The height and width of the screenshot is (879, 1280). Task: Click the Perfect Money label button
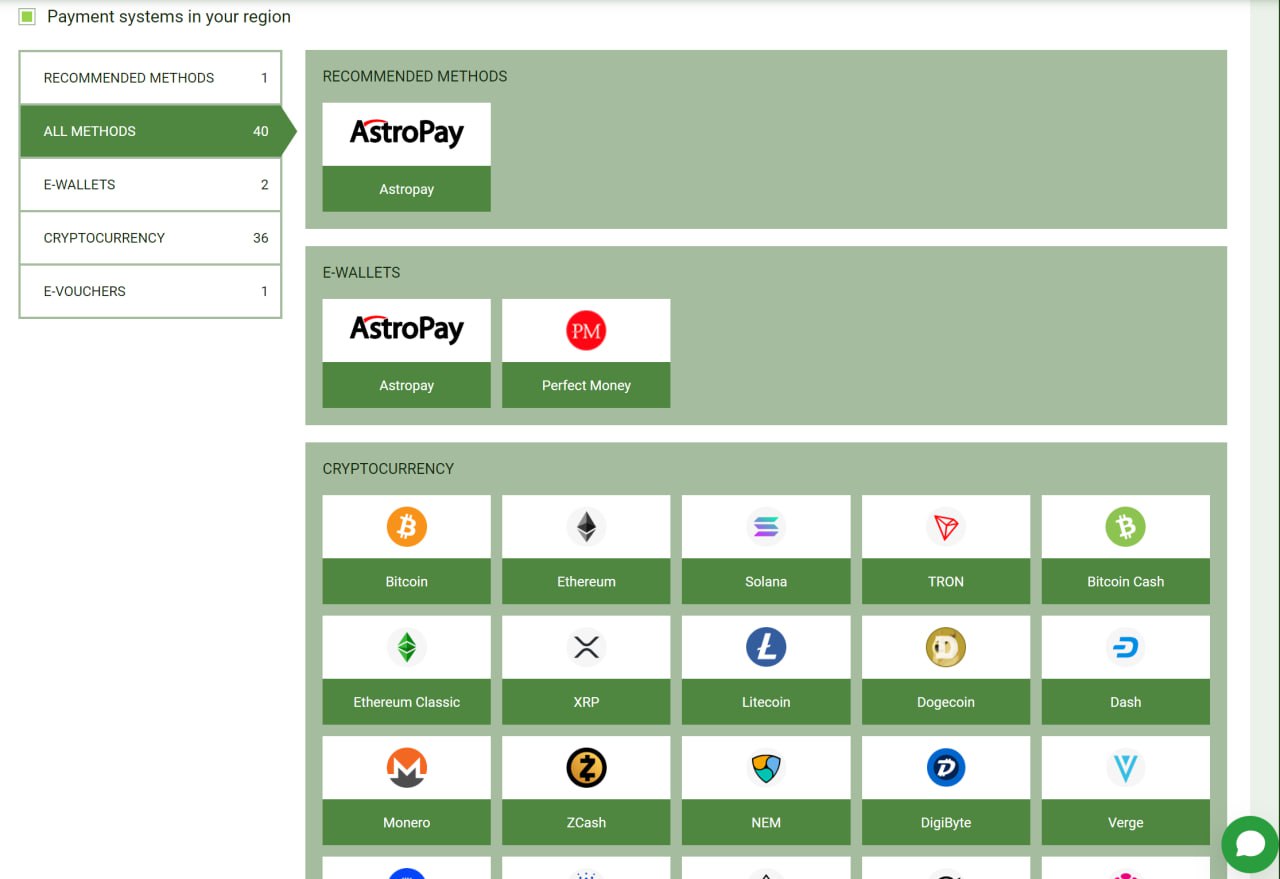pyautogui.click(x=586, y=385)
